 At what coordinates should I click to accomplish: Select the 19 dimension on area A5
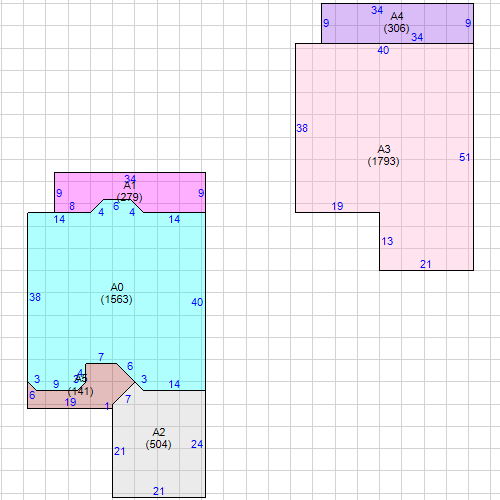click(70, 402)
